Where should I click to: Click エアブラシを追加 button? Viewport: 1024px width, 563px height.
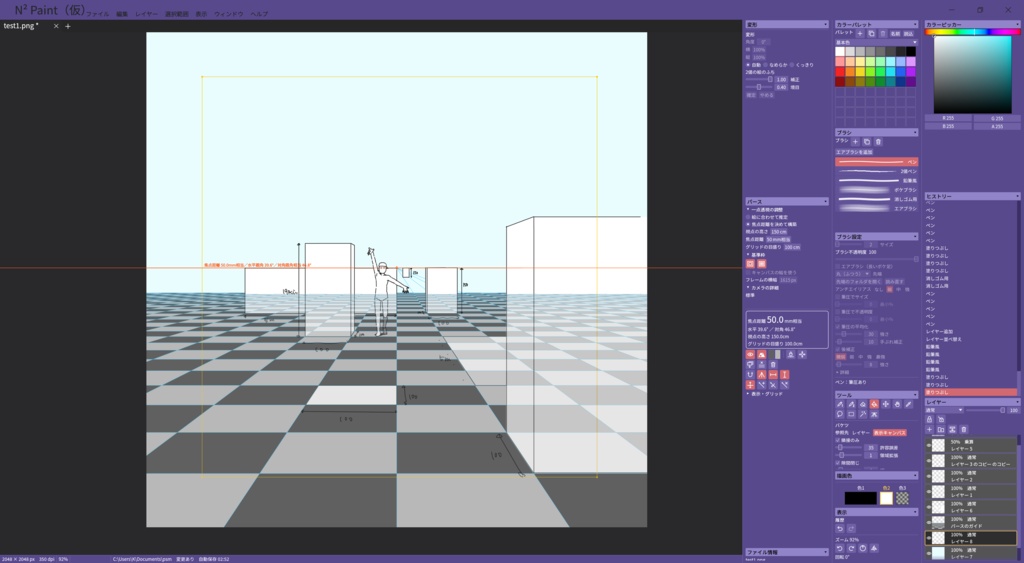point(854,152)
